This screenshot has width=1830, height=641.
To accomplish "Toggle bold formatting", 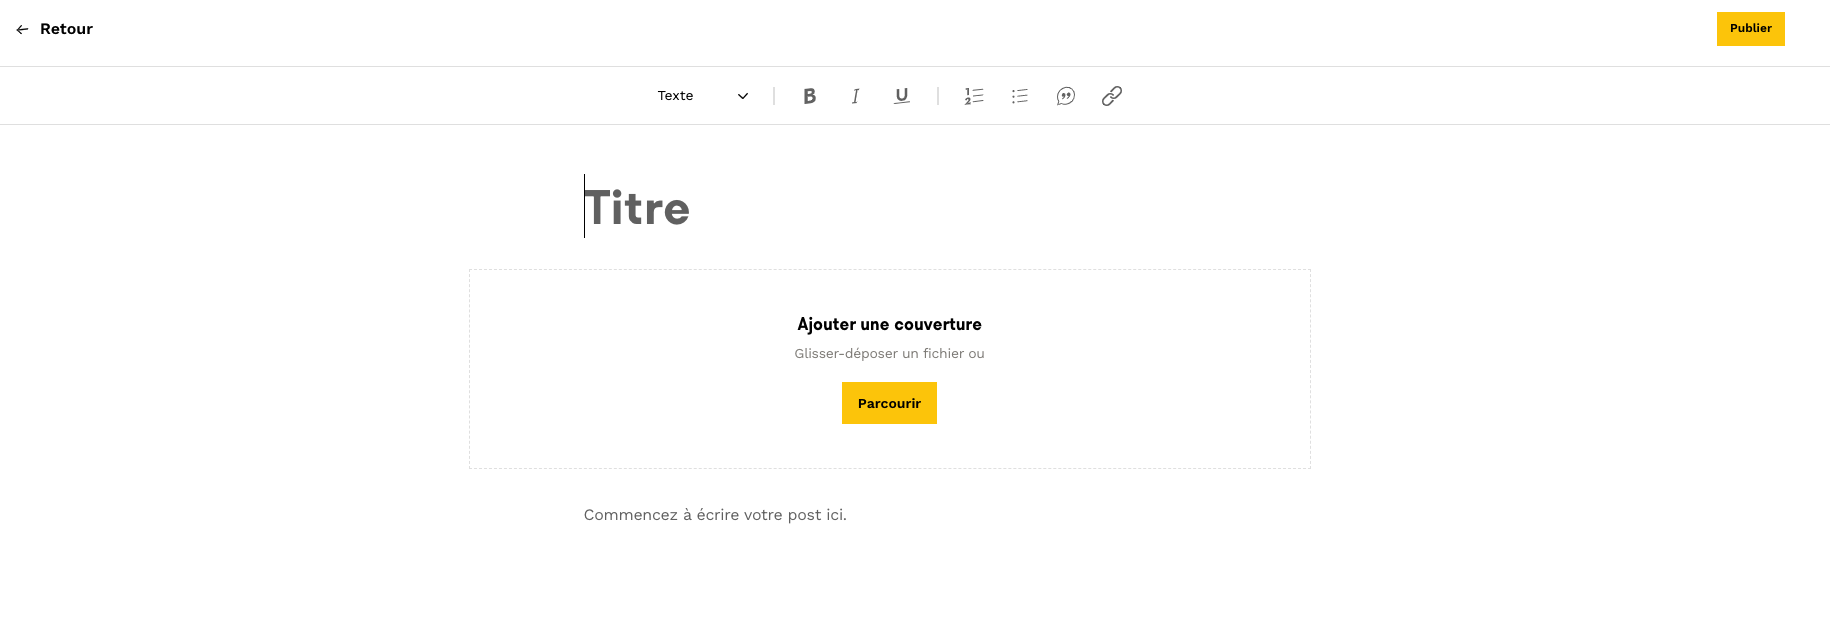I will [809, 96].
